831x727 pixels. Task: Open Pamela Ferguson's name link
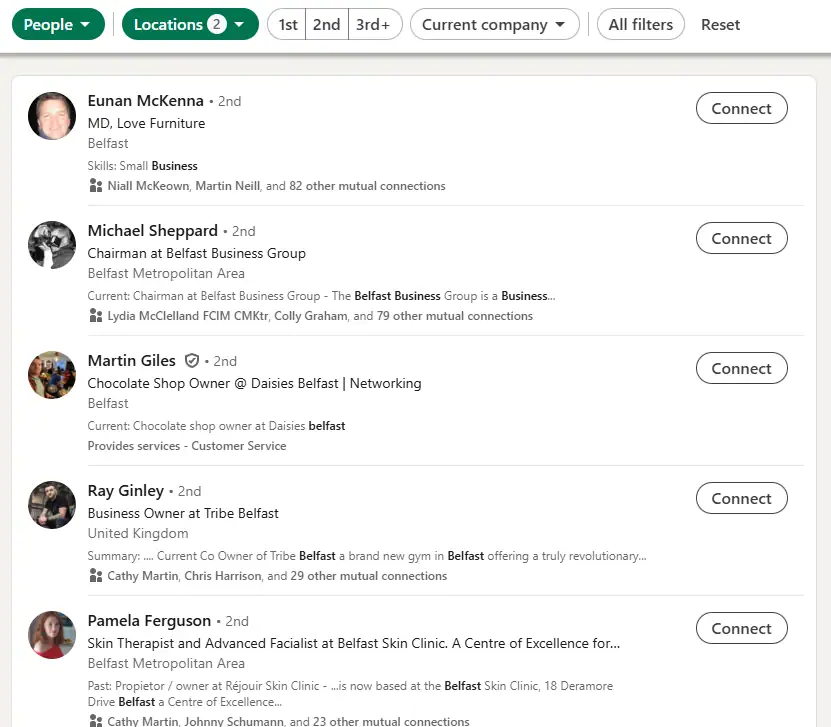(x=149, y=620)
